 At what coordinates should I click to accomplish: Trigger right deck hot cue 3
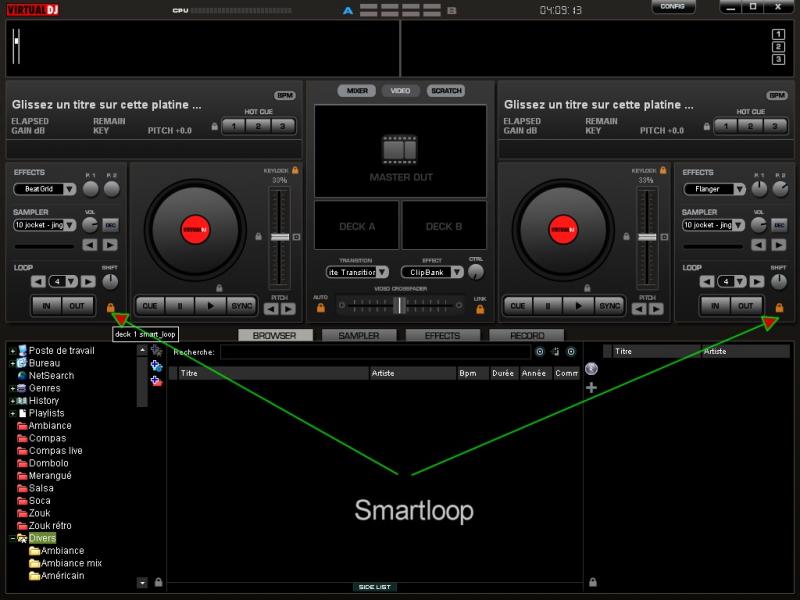click(774, 126)
